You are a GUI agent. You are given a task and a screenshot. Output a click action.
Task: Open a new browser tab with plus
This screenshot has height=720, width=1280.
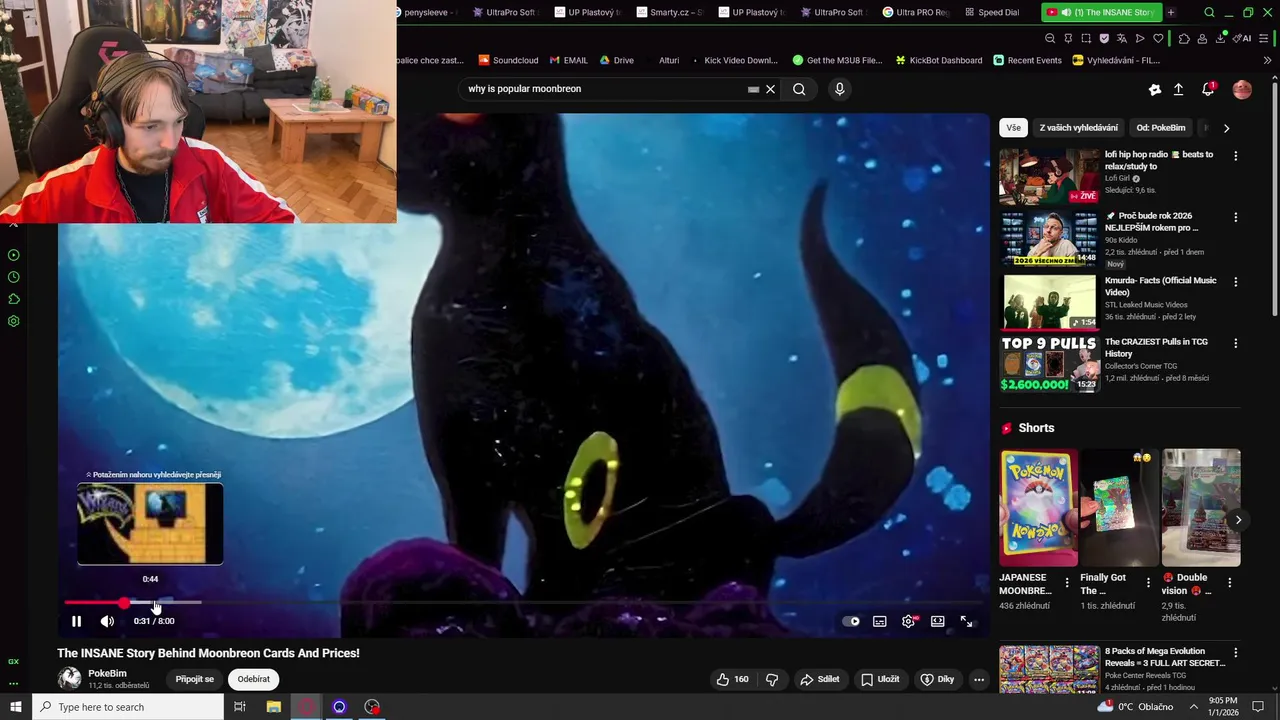pyautogui.click(x=1171, y=12)
